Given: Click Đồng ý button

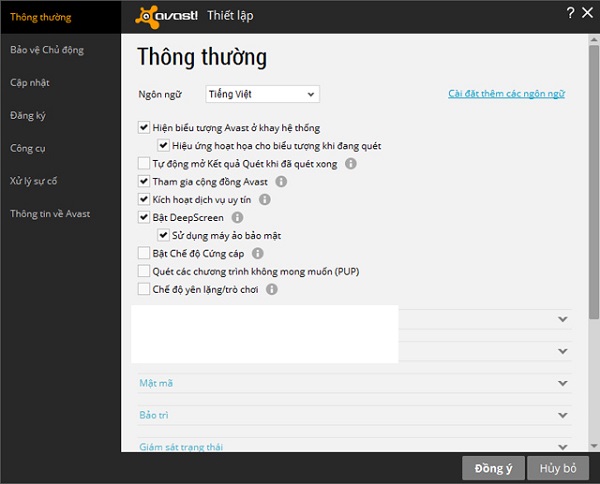Looking at the screenshot, I should pos(493,468).
